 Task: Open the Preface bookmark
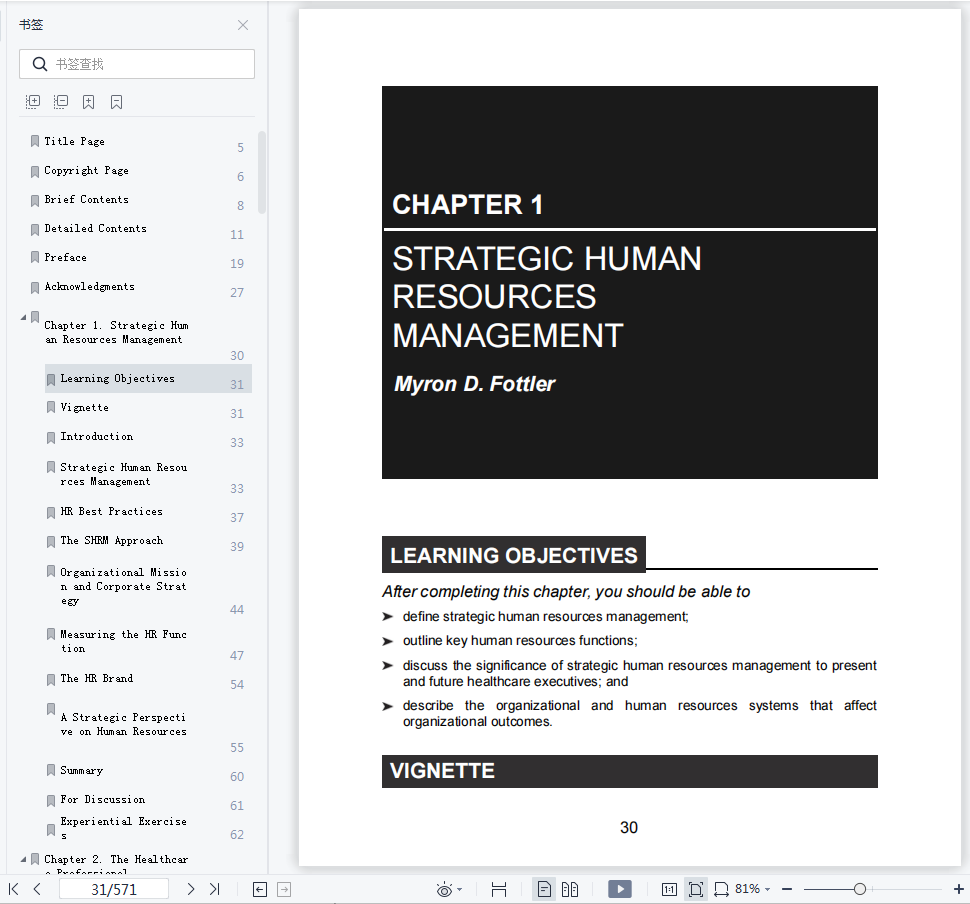66,257
